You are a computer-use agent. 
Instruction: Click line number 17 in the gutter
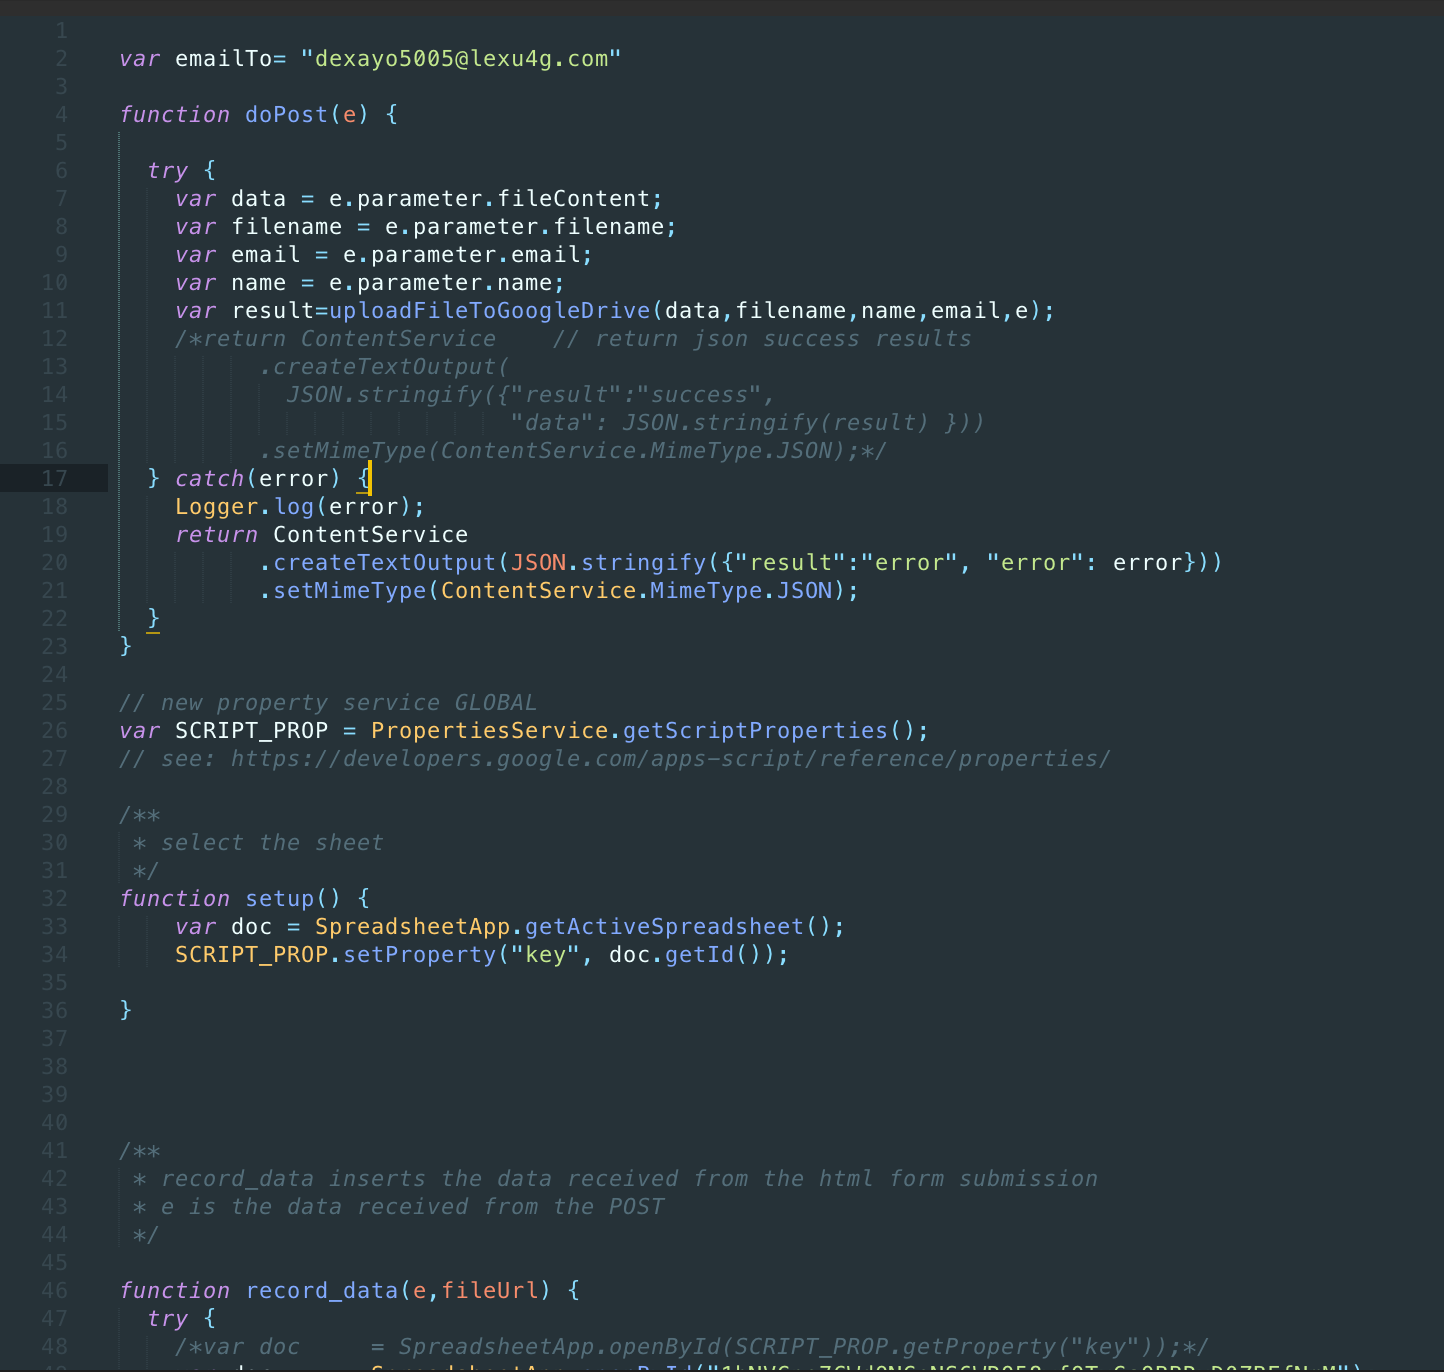(54, 479)
